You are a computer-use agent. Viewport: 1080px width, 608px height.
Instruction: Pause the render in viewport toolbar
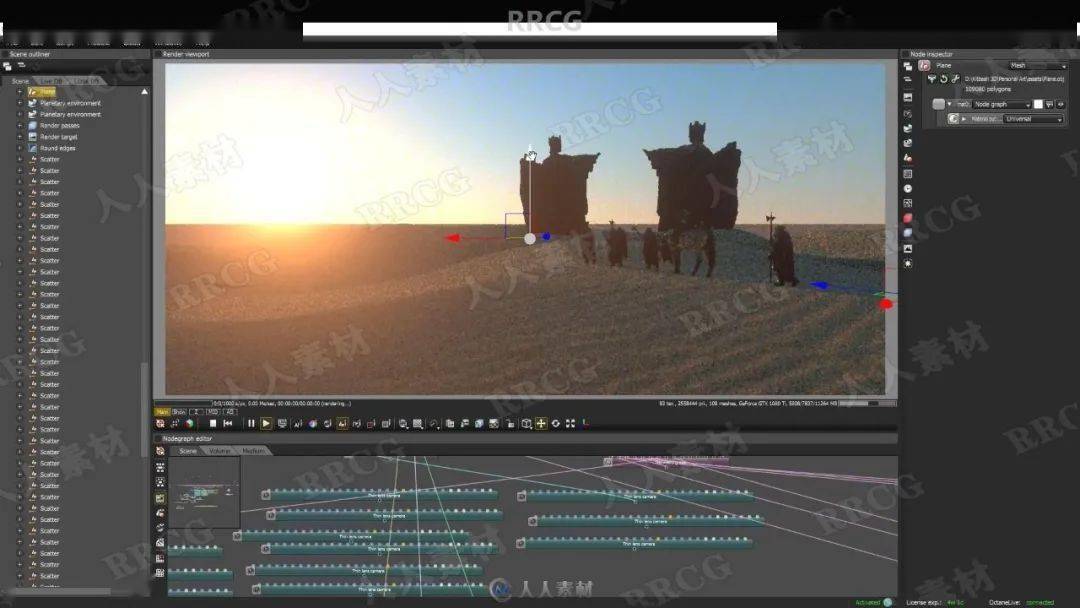(x=251, y=423)
